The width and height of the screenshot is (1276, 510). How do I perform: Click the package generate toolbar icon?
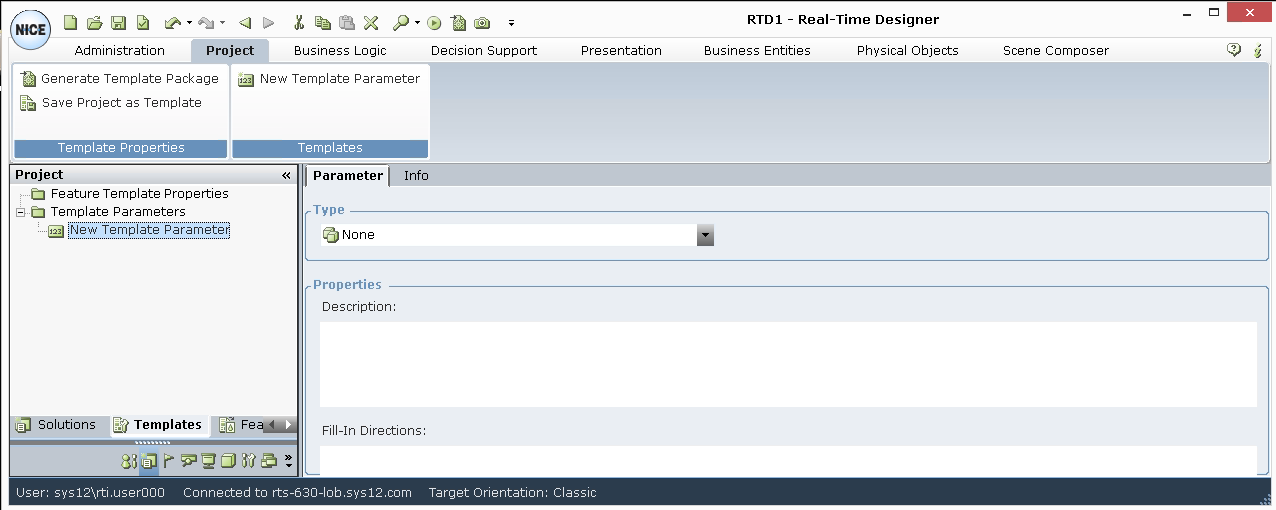click(x=458, y=22)
